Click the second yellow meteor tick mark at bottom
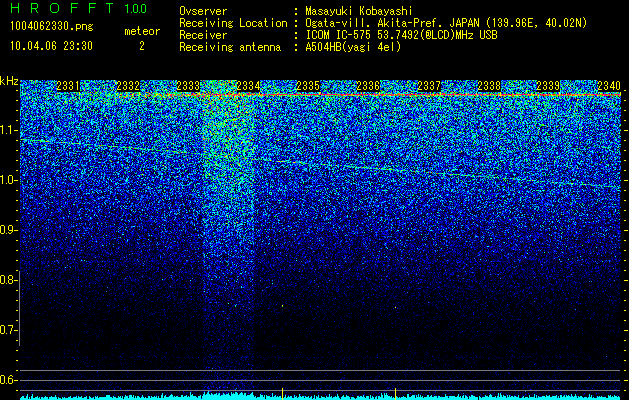Image resolution: width=629 pixels, height=400 pixels. (x=396, y=393)
